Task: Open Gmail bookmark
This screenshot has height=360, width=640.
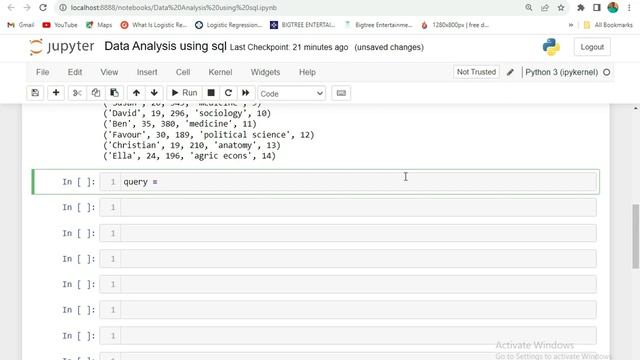Action: [x=21, y=25]
